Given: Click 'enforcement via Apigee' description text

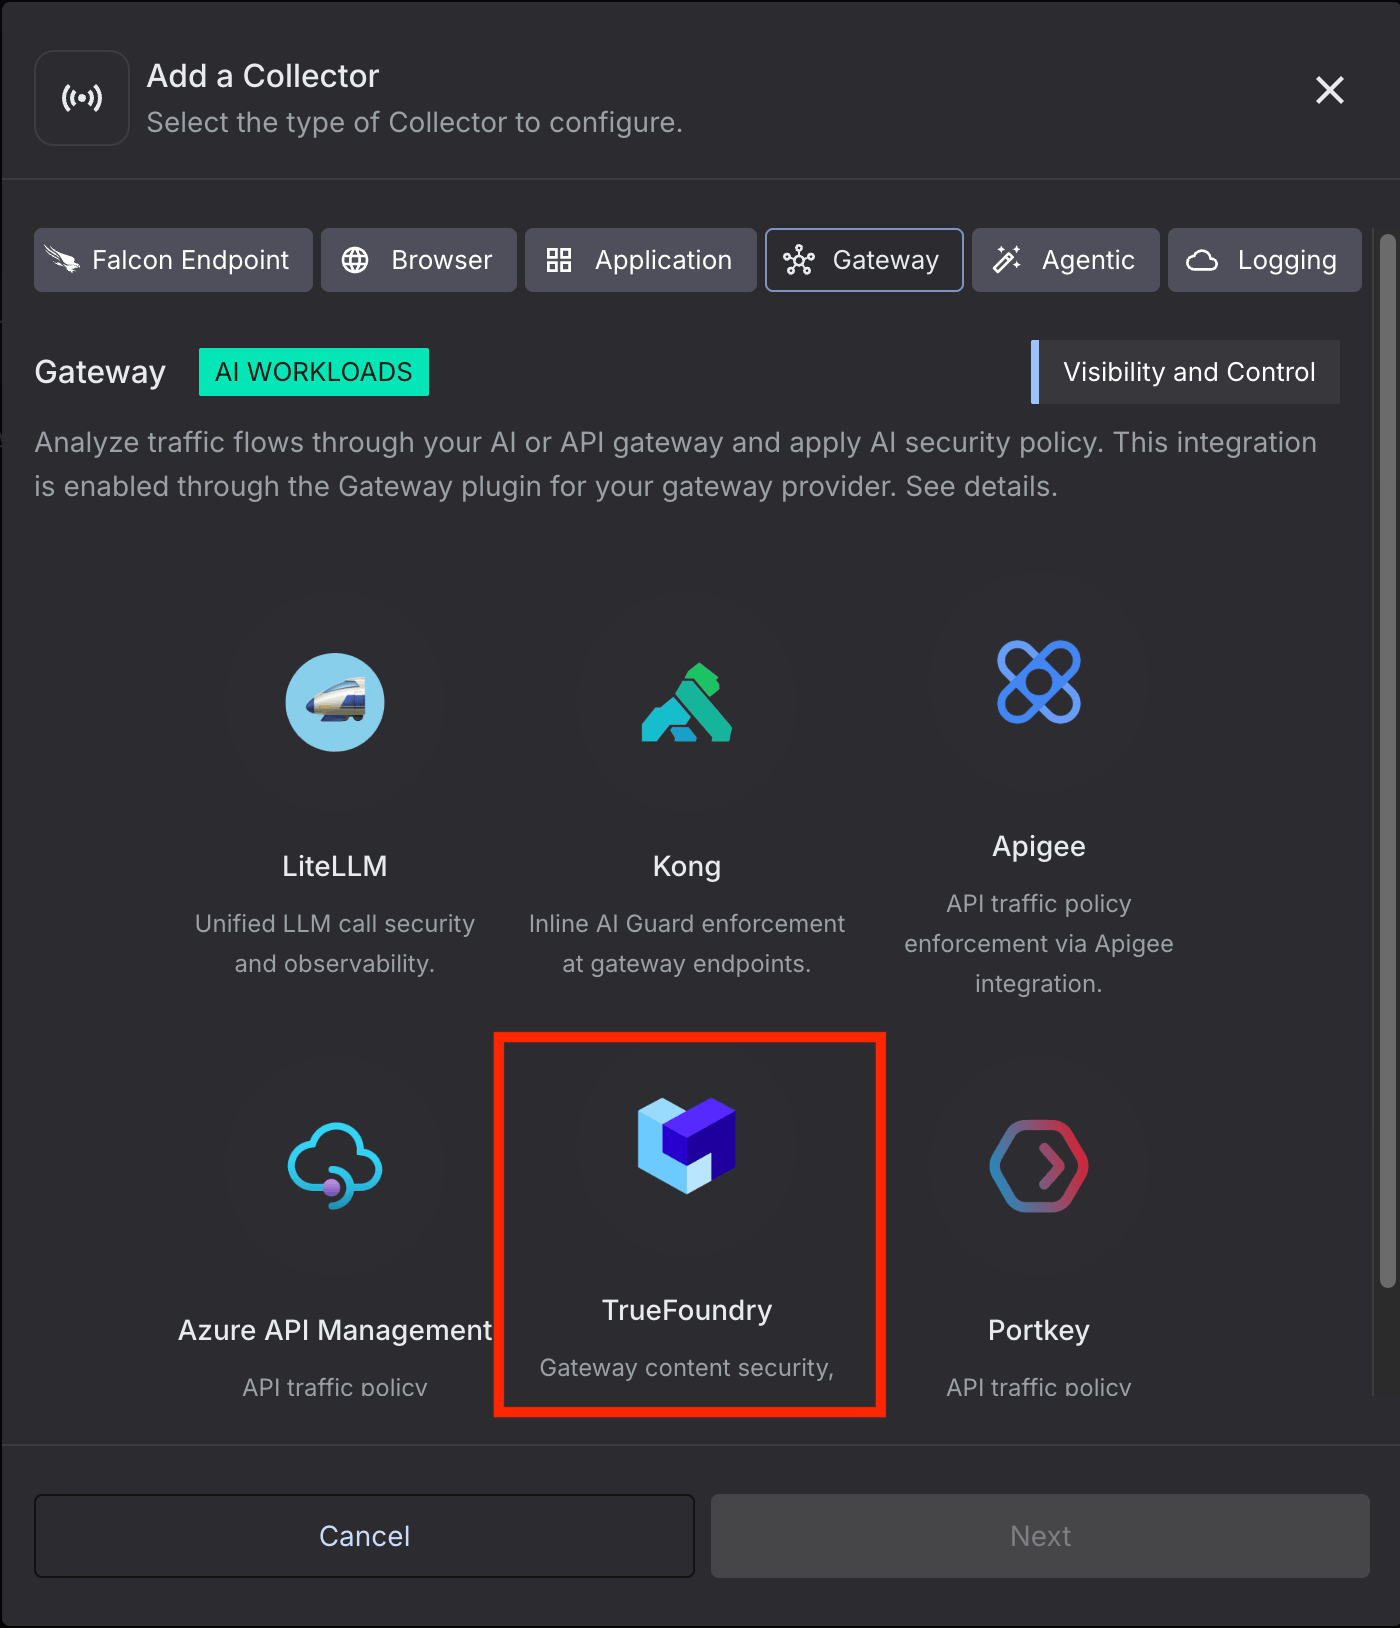Looking at the screenshot, I should click(x=1039, y=943).
